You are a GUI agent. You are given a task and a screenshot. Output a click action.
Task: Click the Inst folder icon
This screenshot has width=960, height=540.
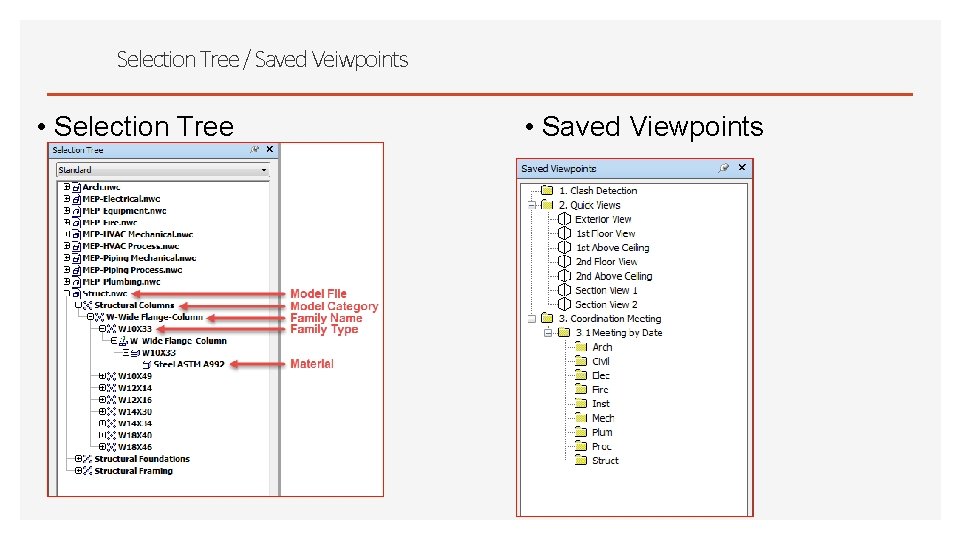coord(582,403)
